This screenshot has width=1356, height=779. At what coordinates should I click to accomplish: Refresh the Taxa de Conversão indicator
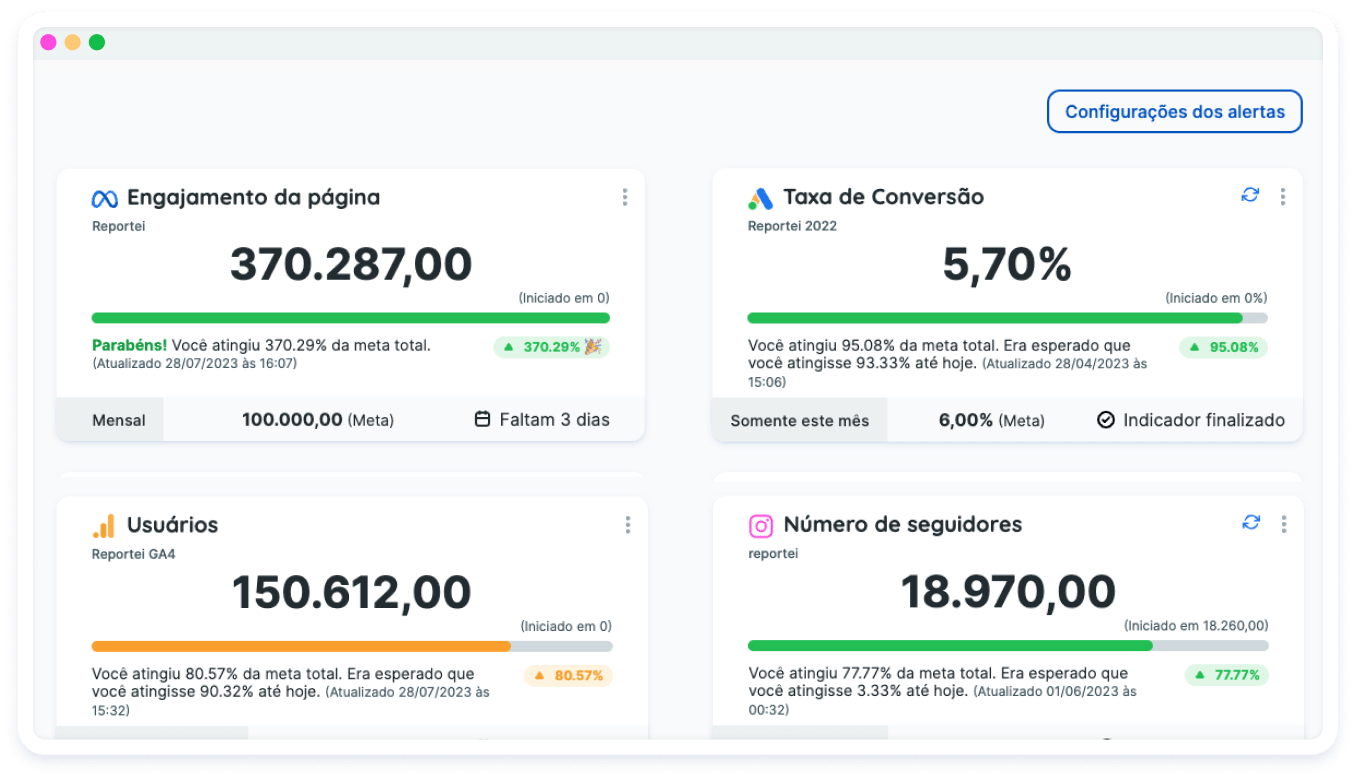coord(1250,195)
